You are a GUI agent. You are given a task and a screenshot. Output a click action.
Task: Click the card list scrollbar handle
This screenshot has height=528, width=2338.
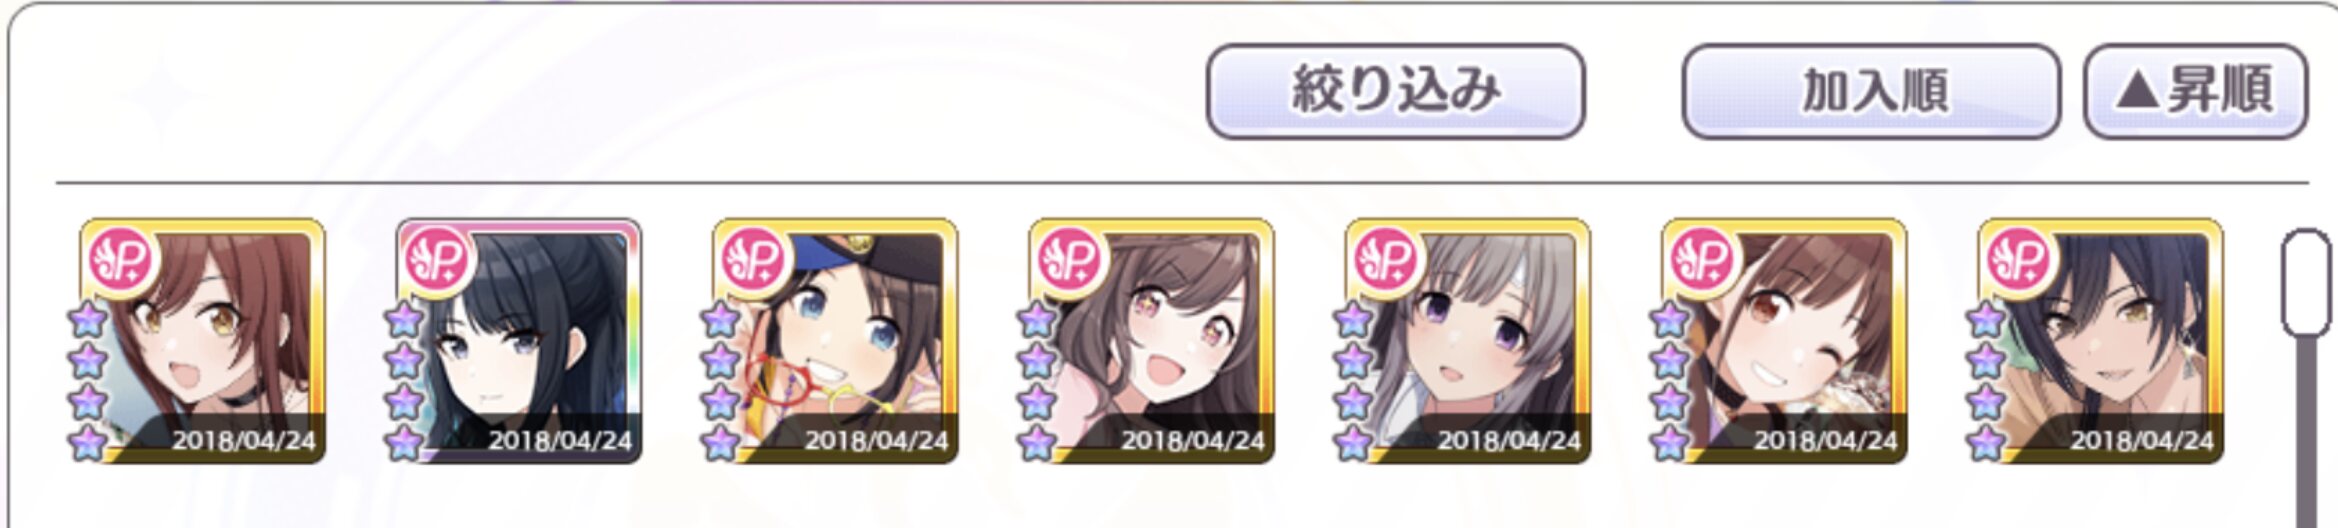tap(2306, 283)
